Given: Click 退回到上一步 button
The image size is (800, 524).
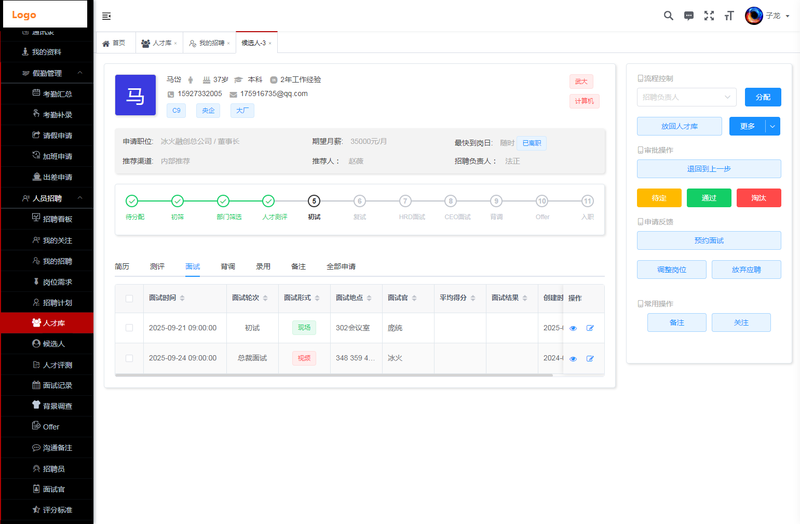Looking at the screenshot, I should pos(709,169).
